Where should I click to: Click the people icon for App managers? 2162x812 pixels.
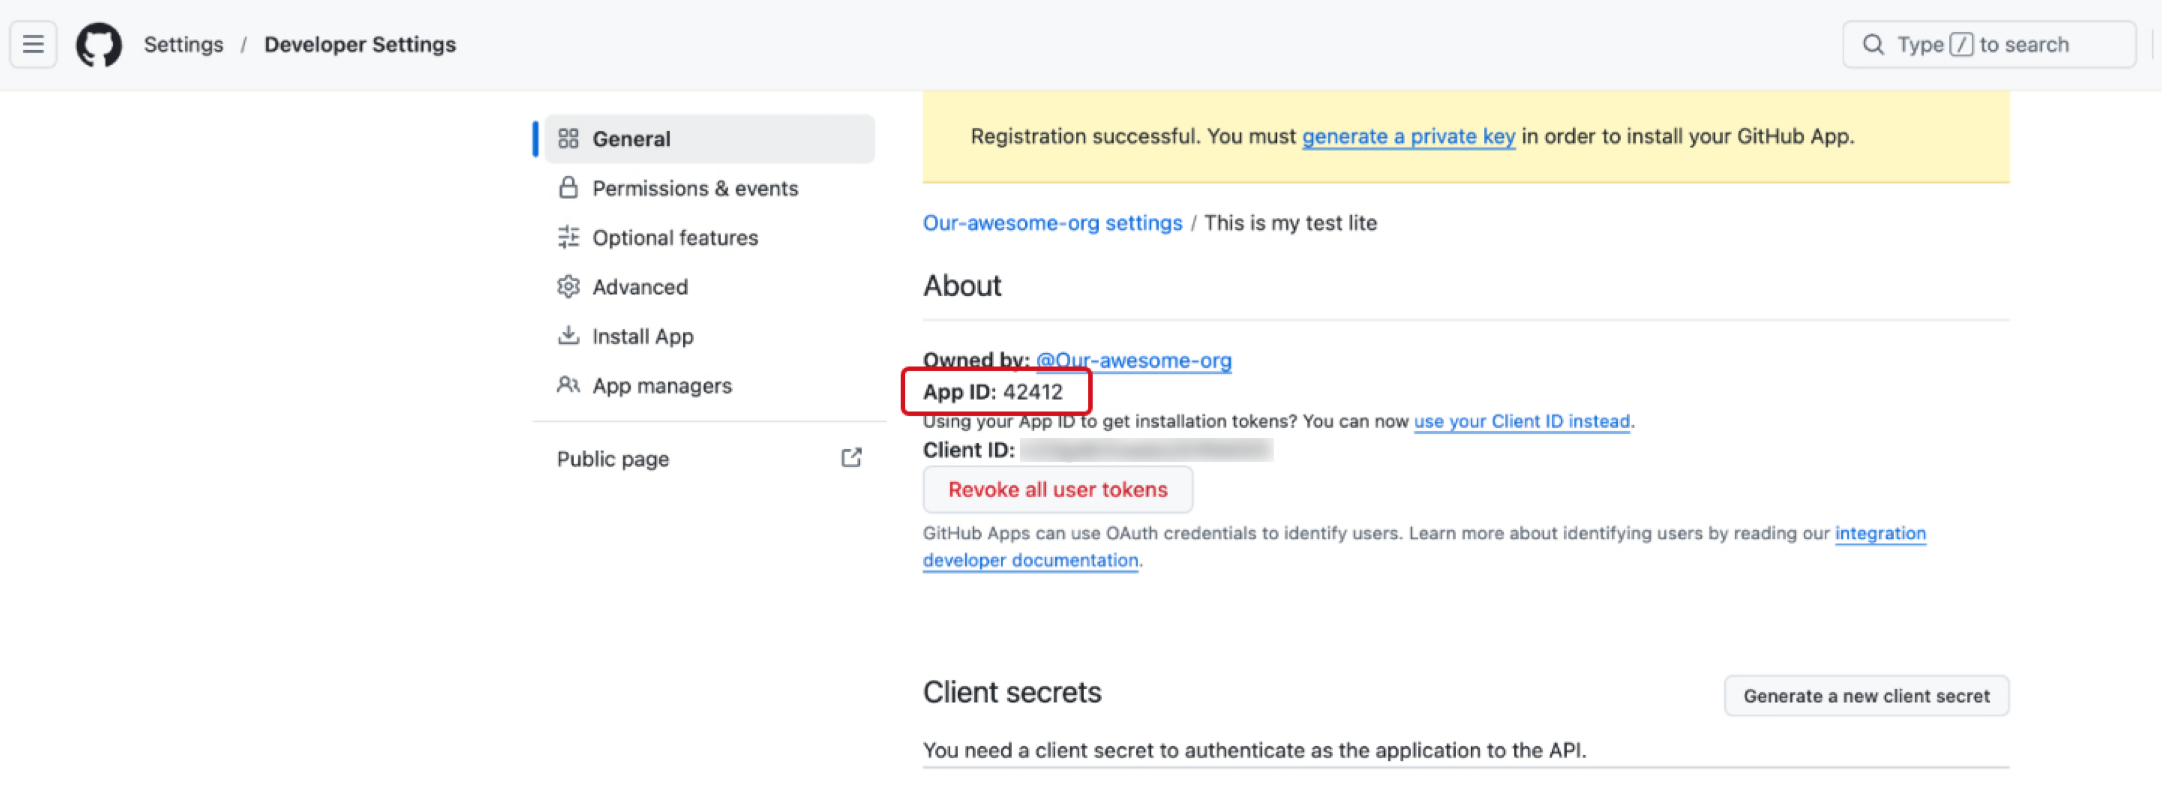click(x=568, y=385)
